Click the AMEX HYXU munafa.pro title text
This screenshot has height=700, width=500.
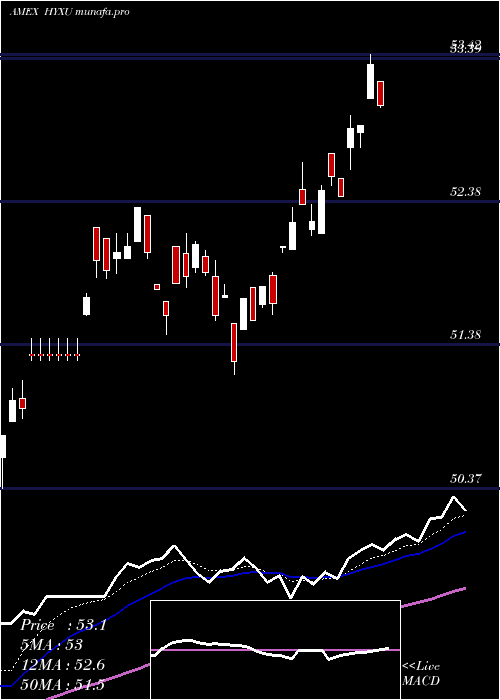[x=70, y=12]
